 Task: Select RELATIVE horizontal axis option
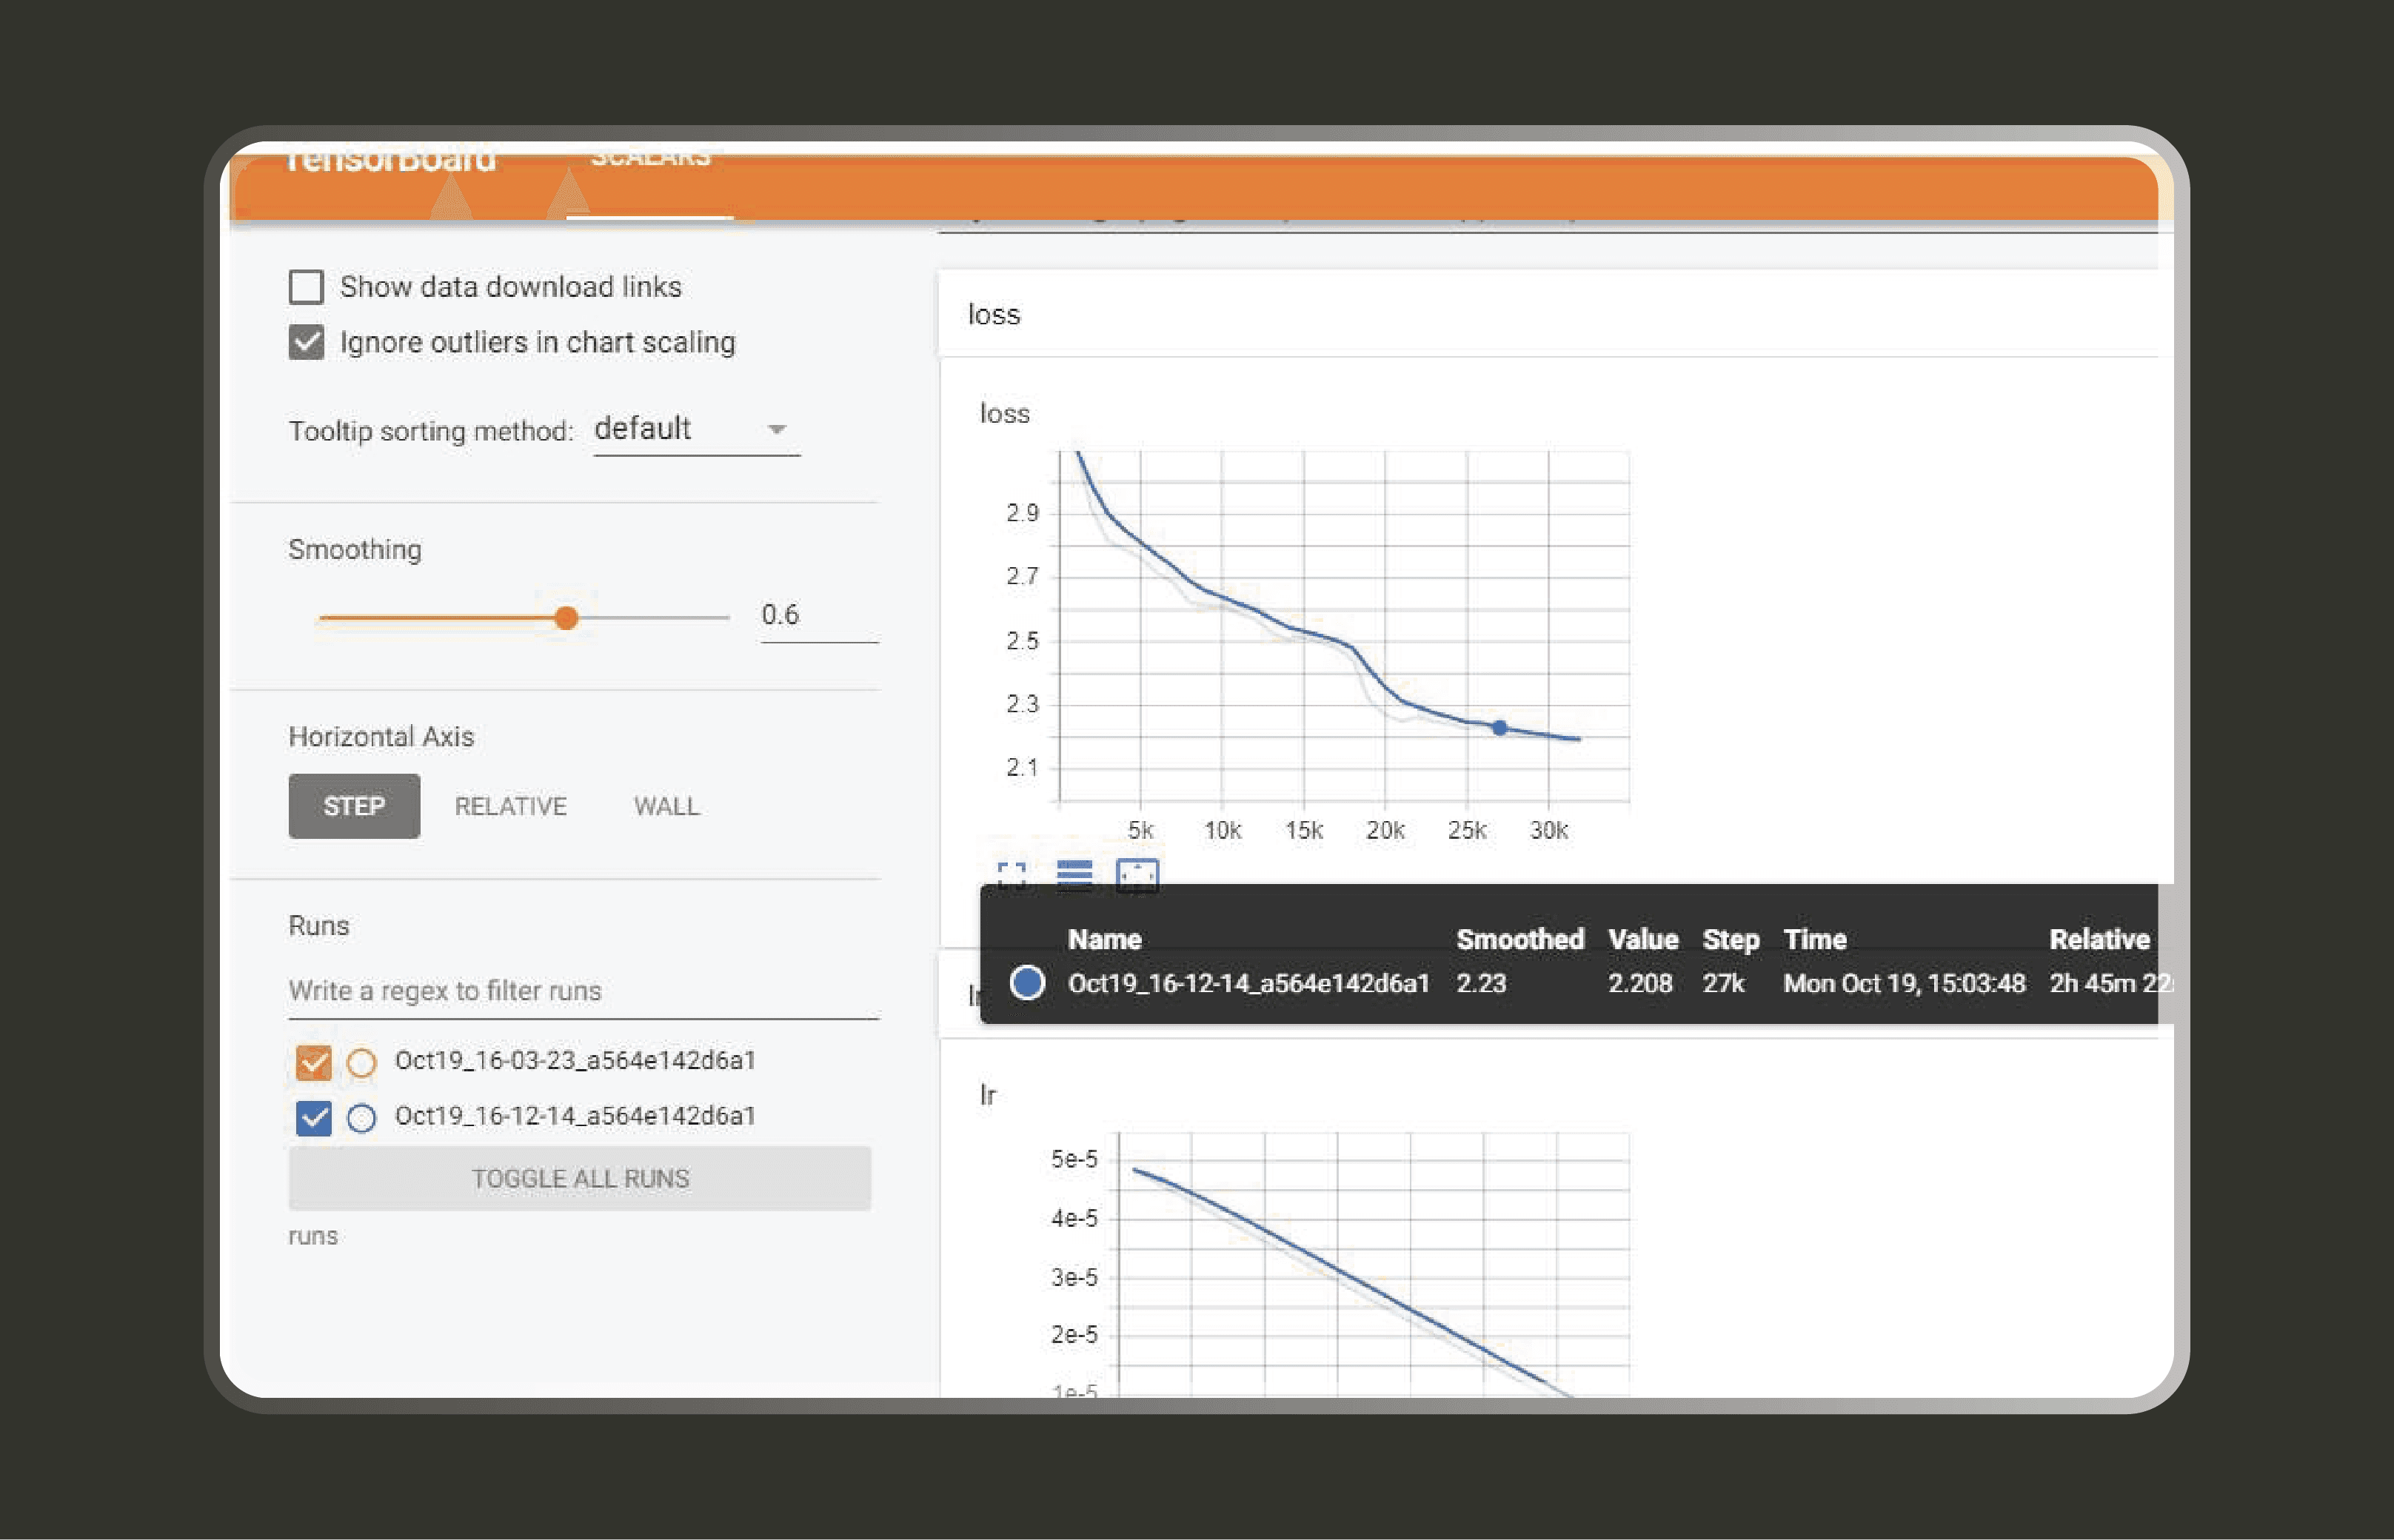tap(510, 806)
